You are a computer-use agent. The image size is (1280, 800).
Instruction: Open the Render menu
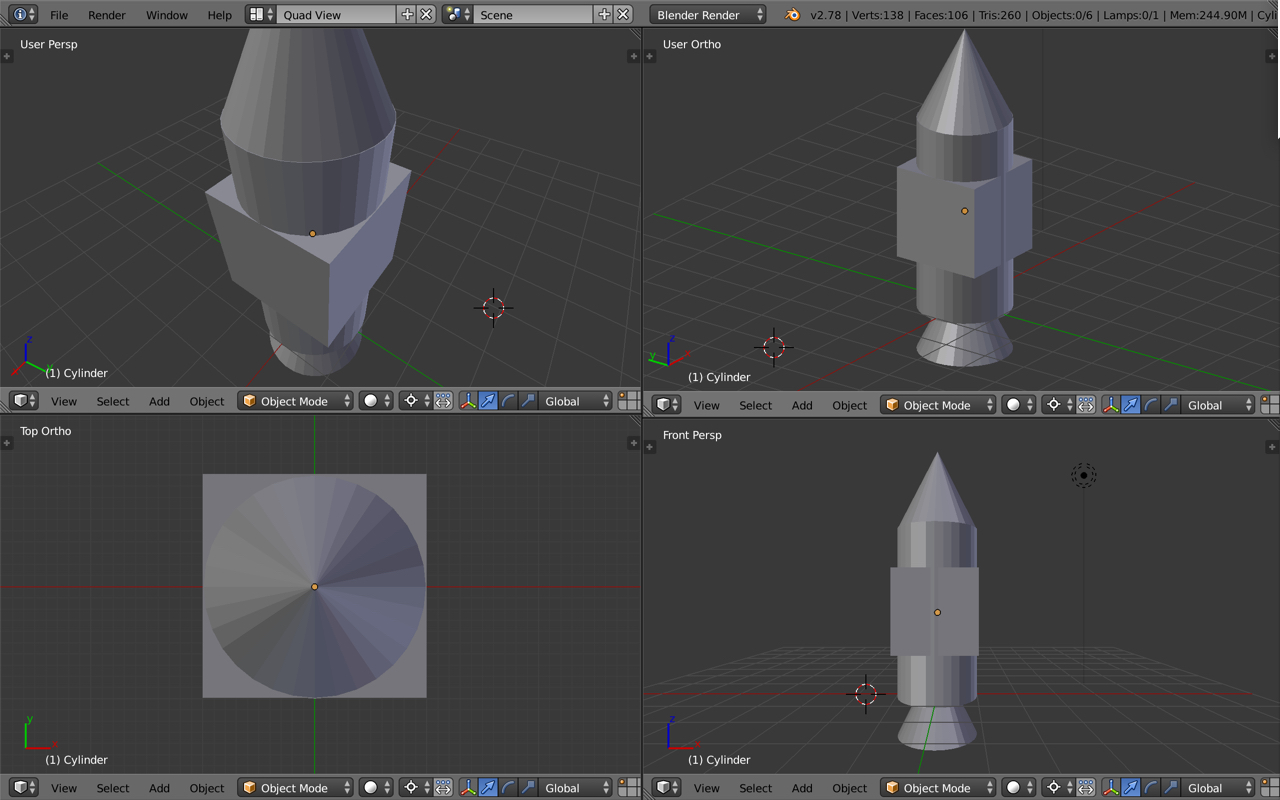pyautogui.click(x=107, y=15)
